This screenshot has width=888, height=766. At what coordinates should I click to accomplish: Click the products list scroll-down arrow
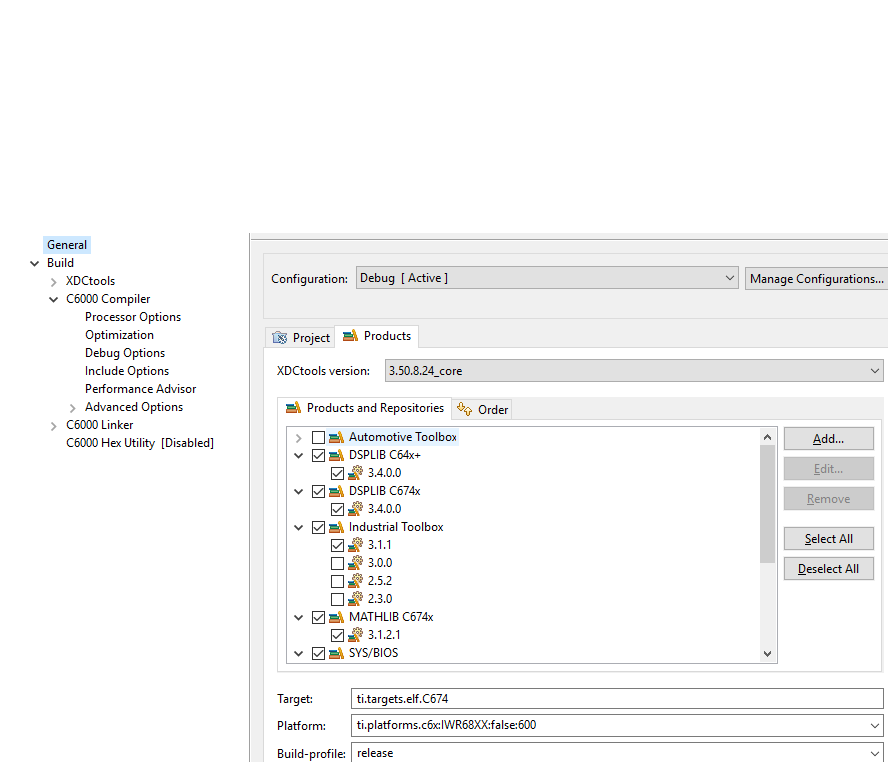pyautogui.click(x=767, y=653)
